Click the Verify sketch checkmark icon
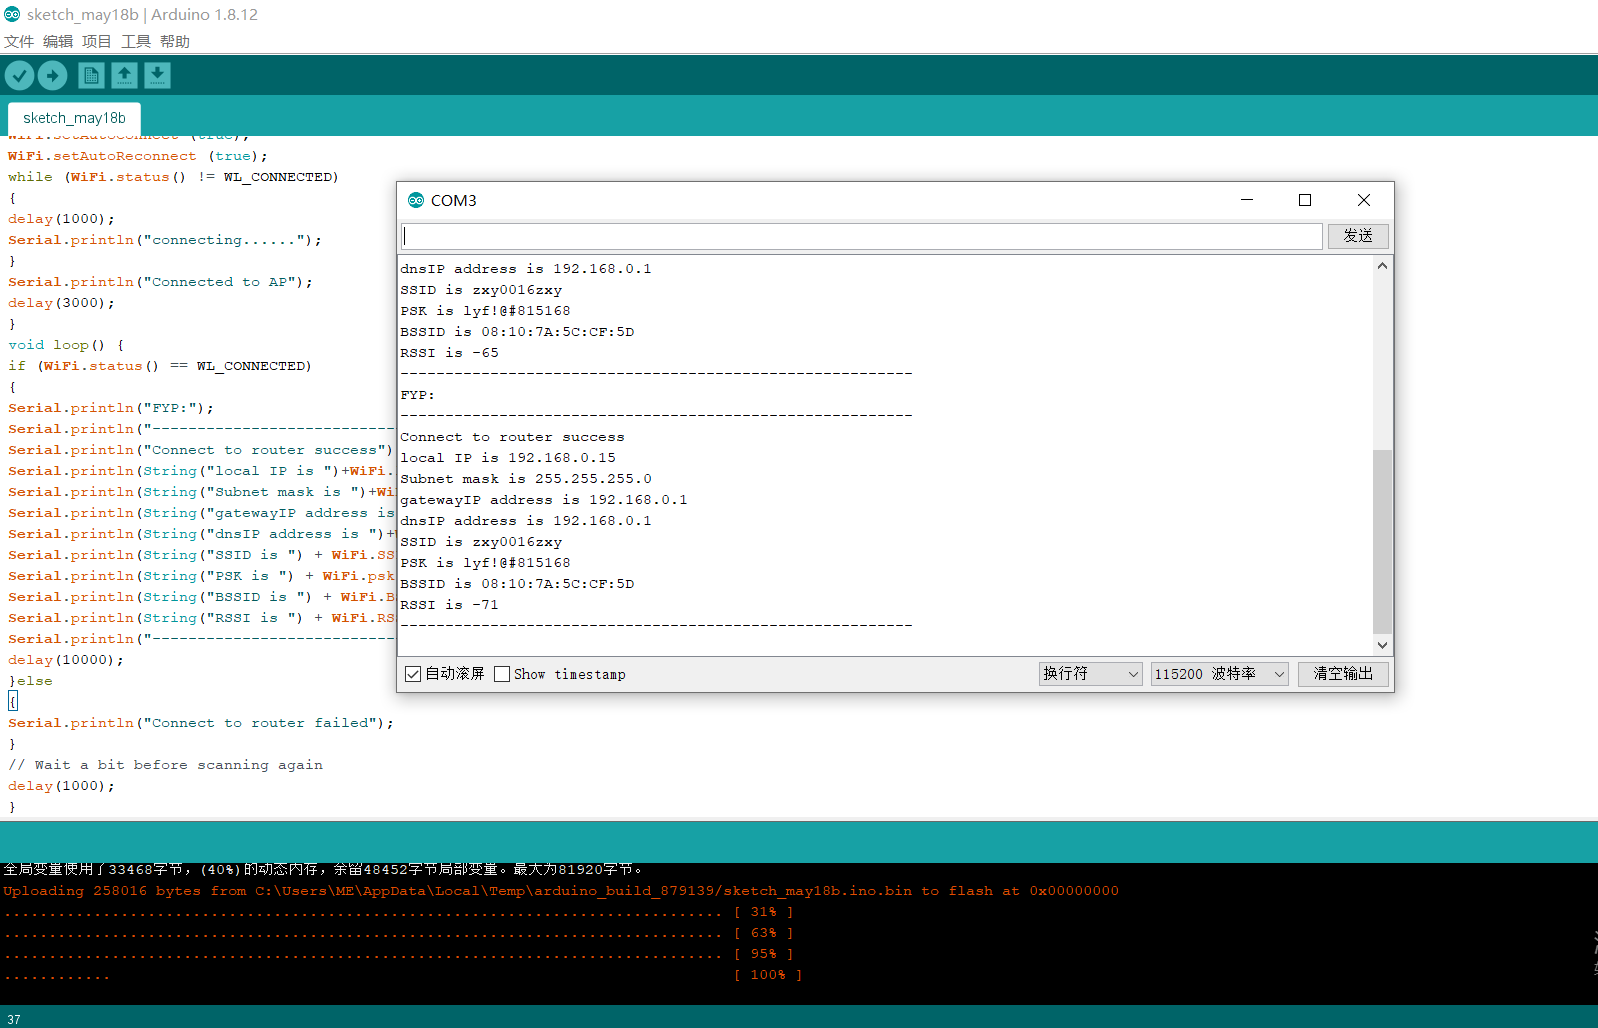1598x1028 pixels. pyautogui.click(x=19, y=75)
